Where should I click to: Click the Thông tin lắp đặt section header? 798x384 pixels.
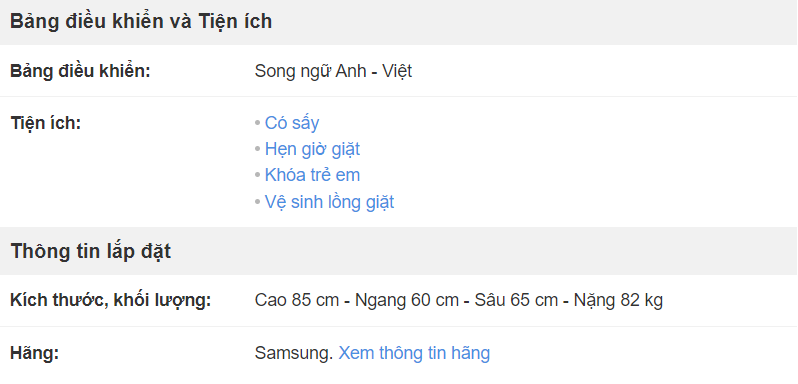[91, 252]
